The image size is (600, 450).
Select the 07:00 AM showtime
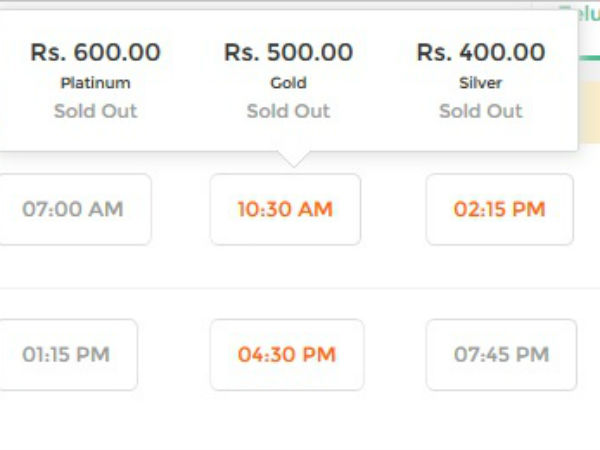[x=73, y=210]
